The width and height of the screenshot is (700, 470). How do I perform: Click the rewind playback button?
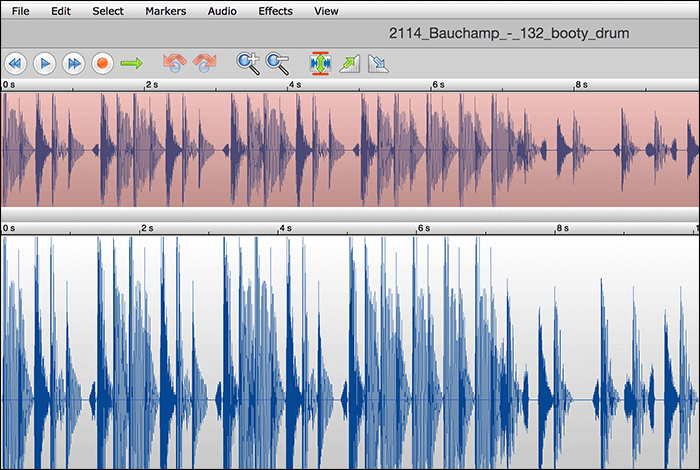click(x=15, y=63)
